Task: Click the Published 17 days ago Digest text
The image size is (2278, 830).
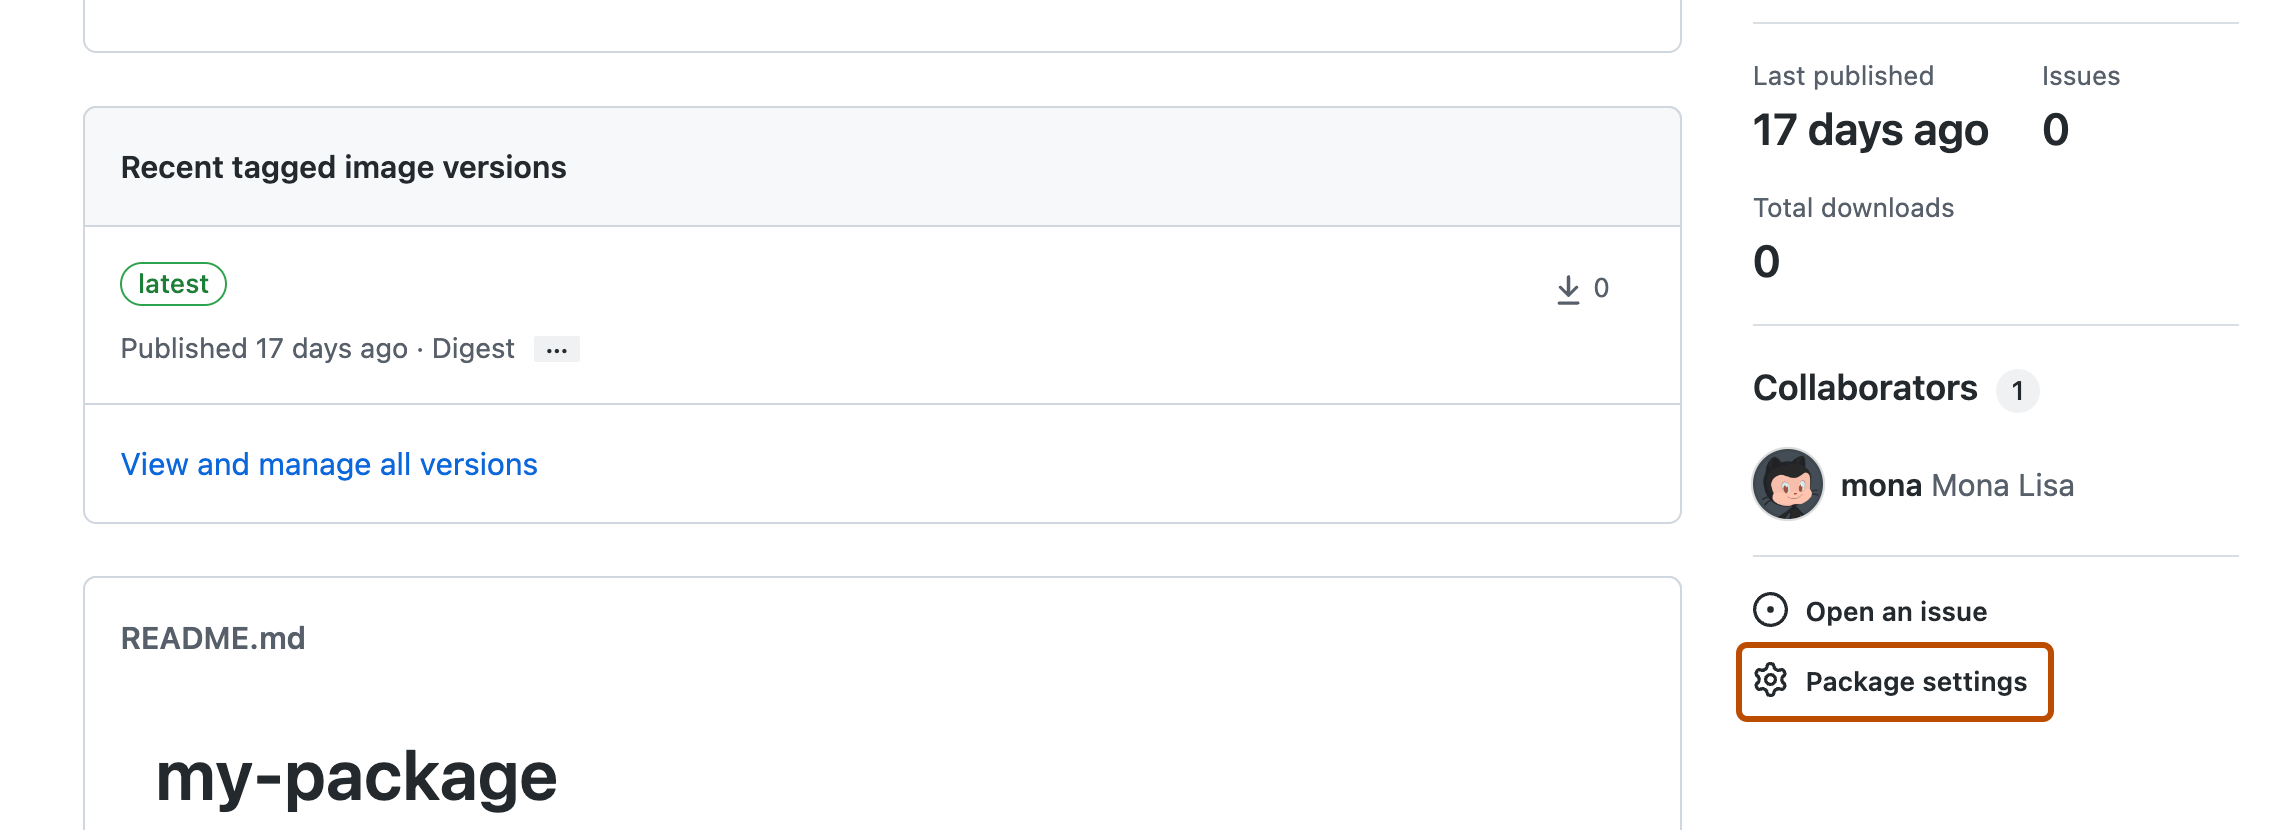Action: pyautogui.click(x=317, y=349)
